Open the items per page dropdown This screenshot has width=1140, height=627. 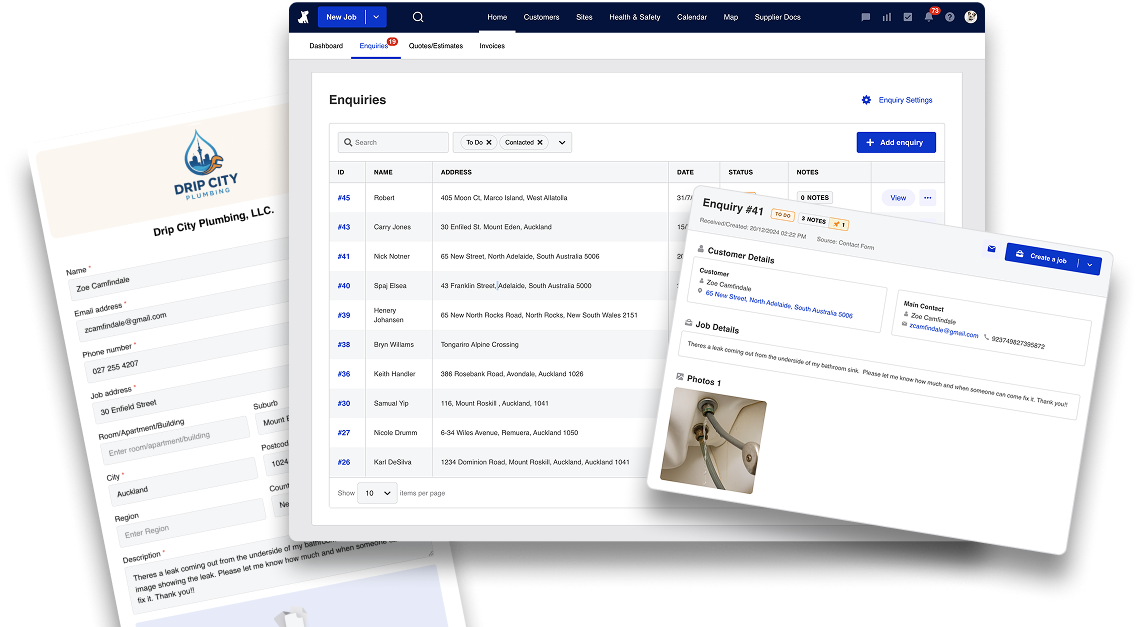(x=378, y=493)
